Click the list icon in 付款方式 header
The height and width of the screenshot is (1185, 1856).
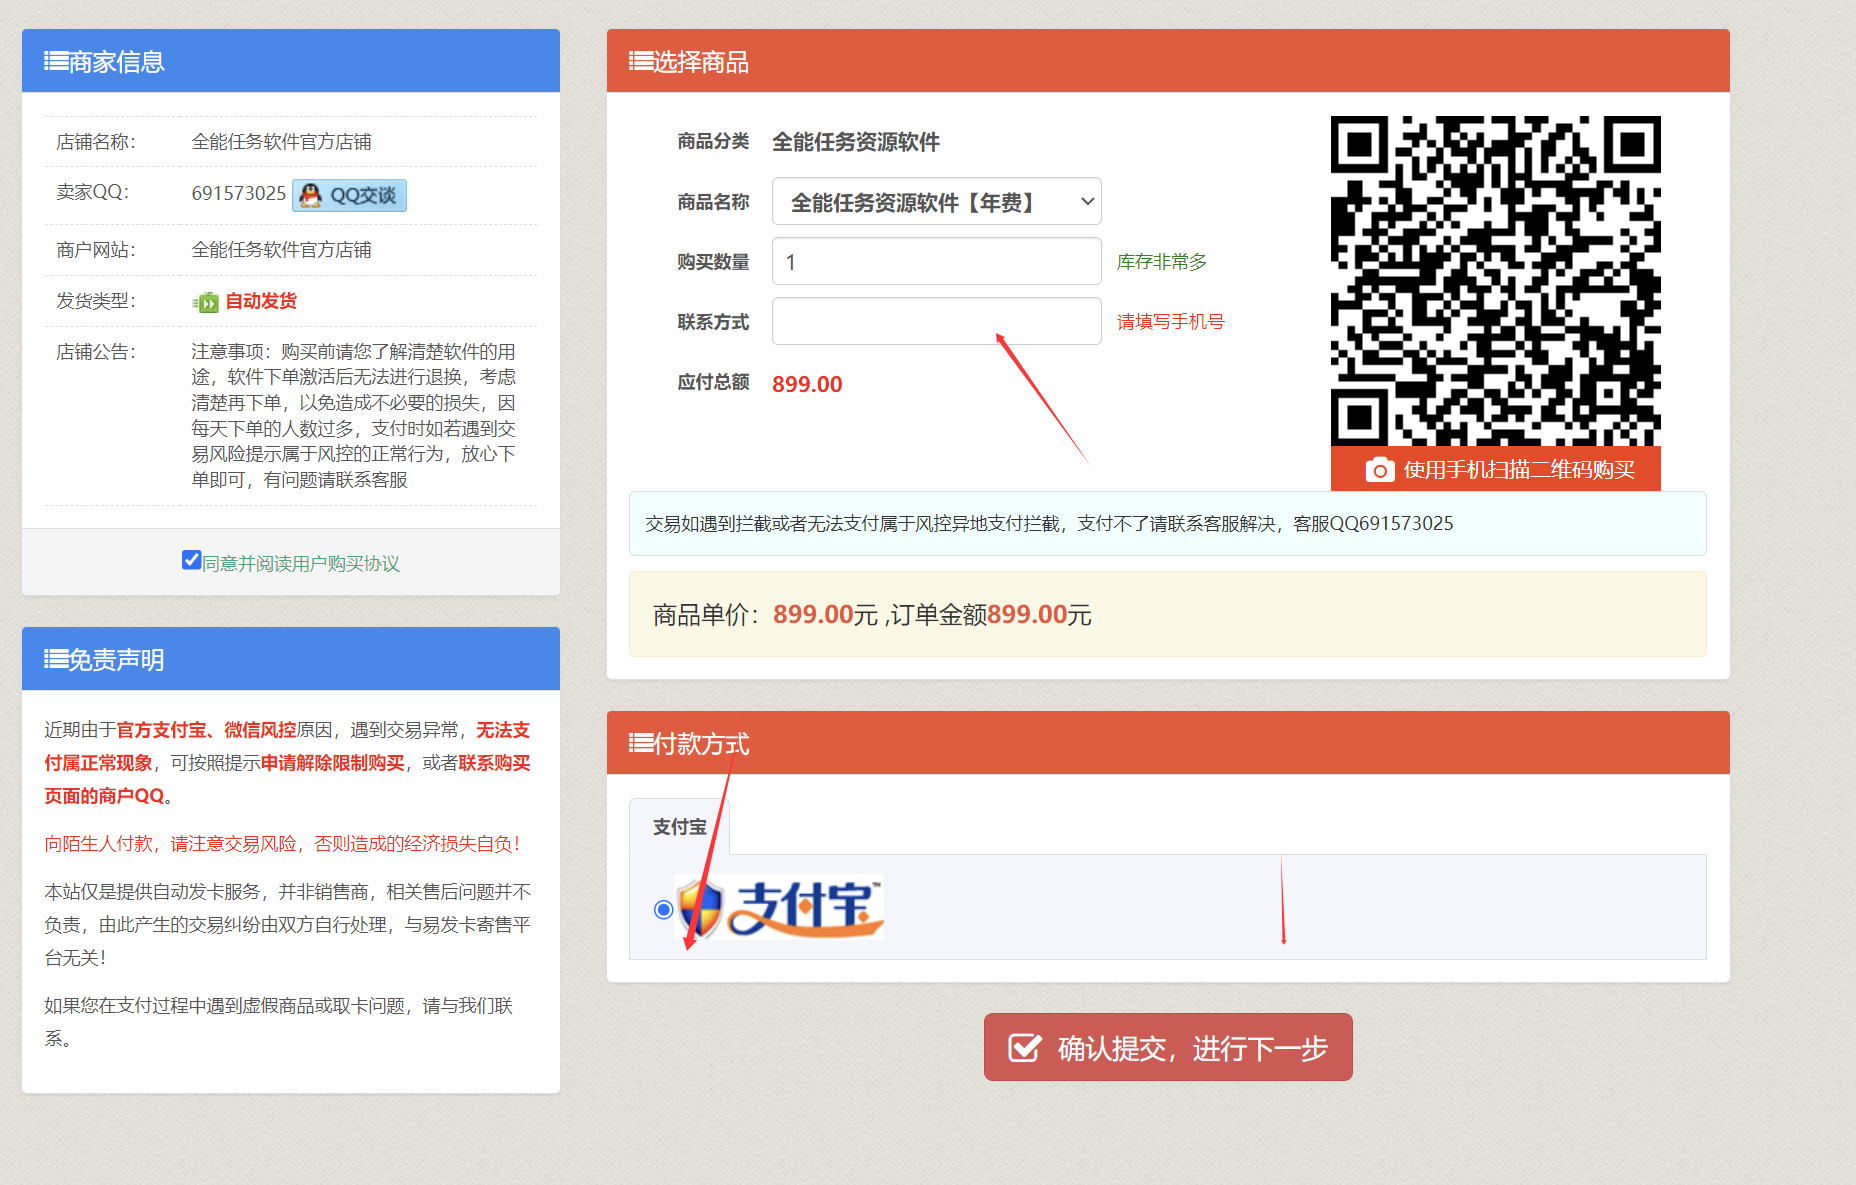pyautogui.click(x=640, y=744)
